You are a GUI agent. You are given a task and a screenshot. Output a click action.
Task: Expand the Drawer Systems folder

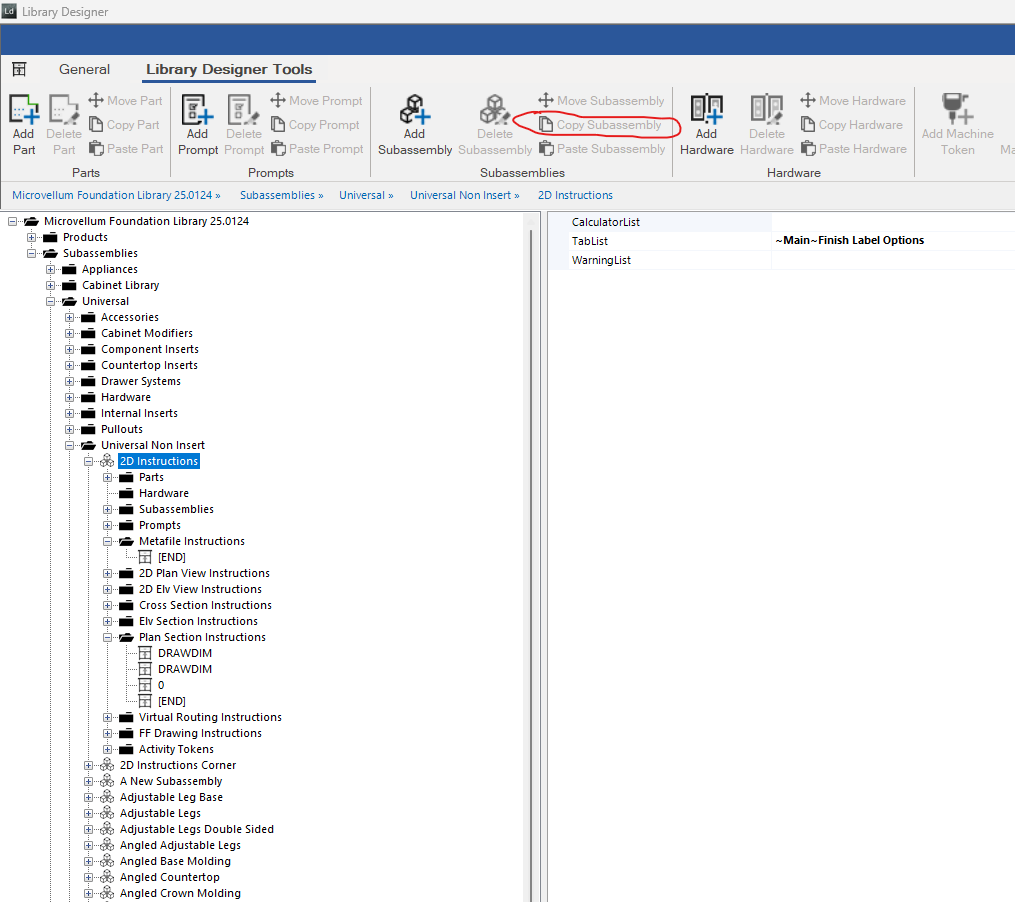point(69,381)
